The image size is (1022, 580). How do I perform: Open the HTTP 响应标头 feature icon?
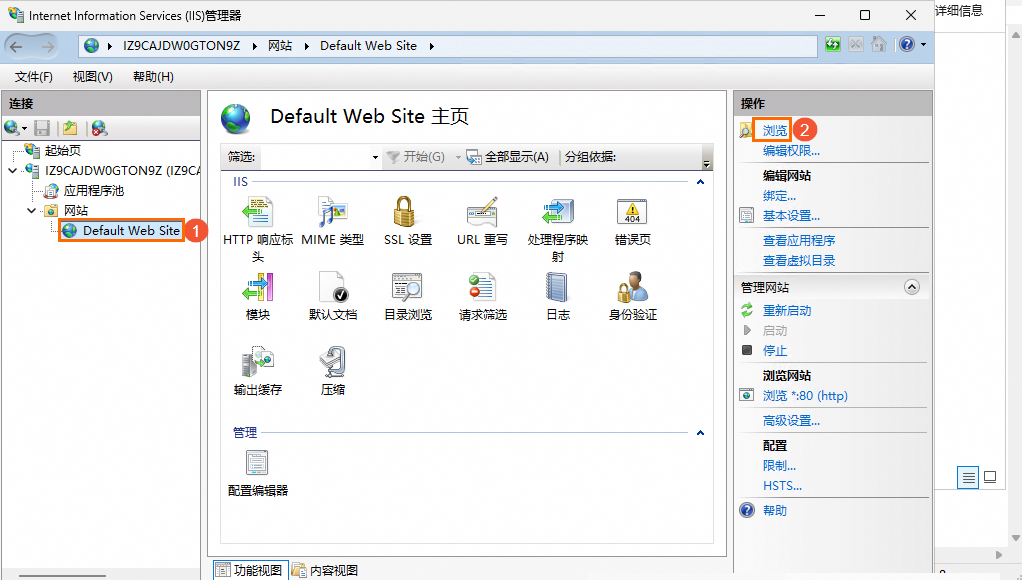258,212
